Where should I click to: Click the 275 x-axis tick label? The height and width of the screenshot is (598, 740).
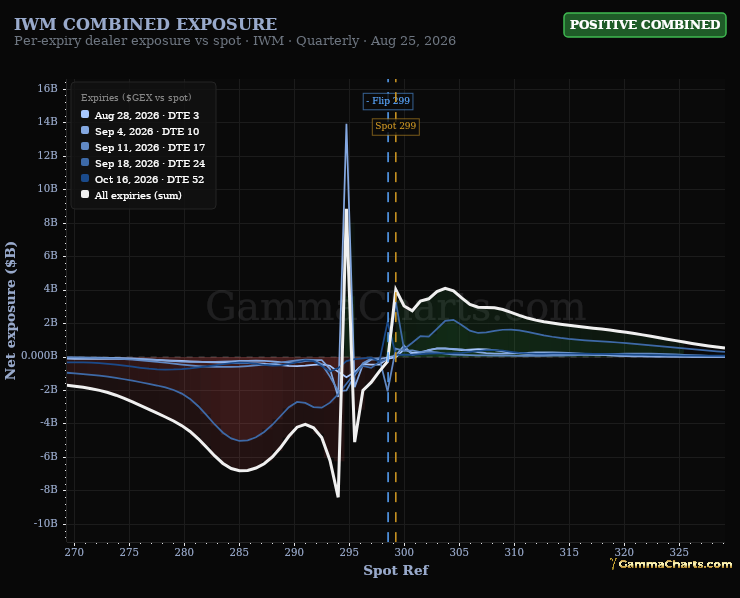click(x=129, y=552)
